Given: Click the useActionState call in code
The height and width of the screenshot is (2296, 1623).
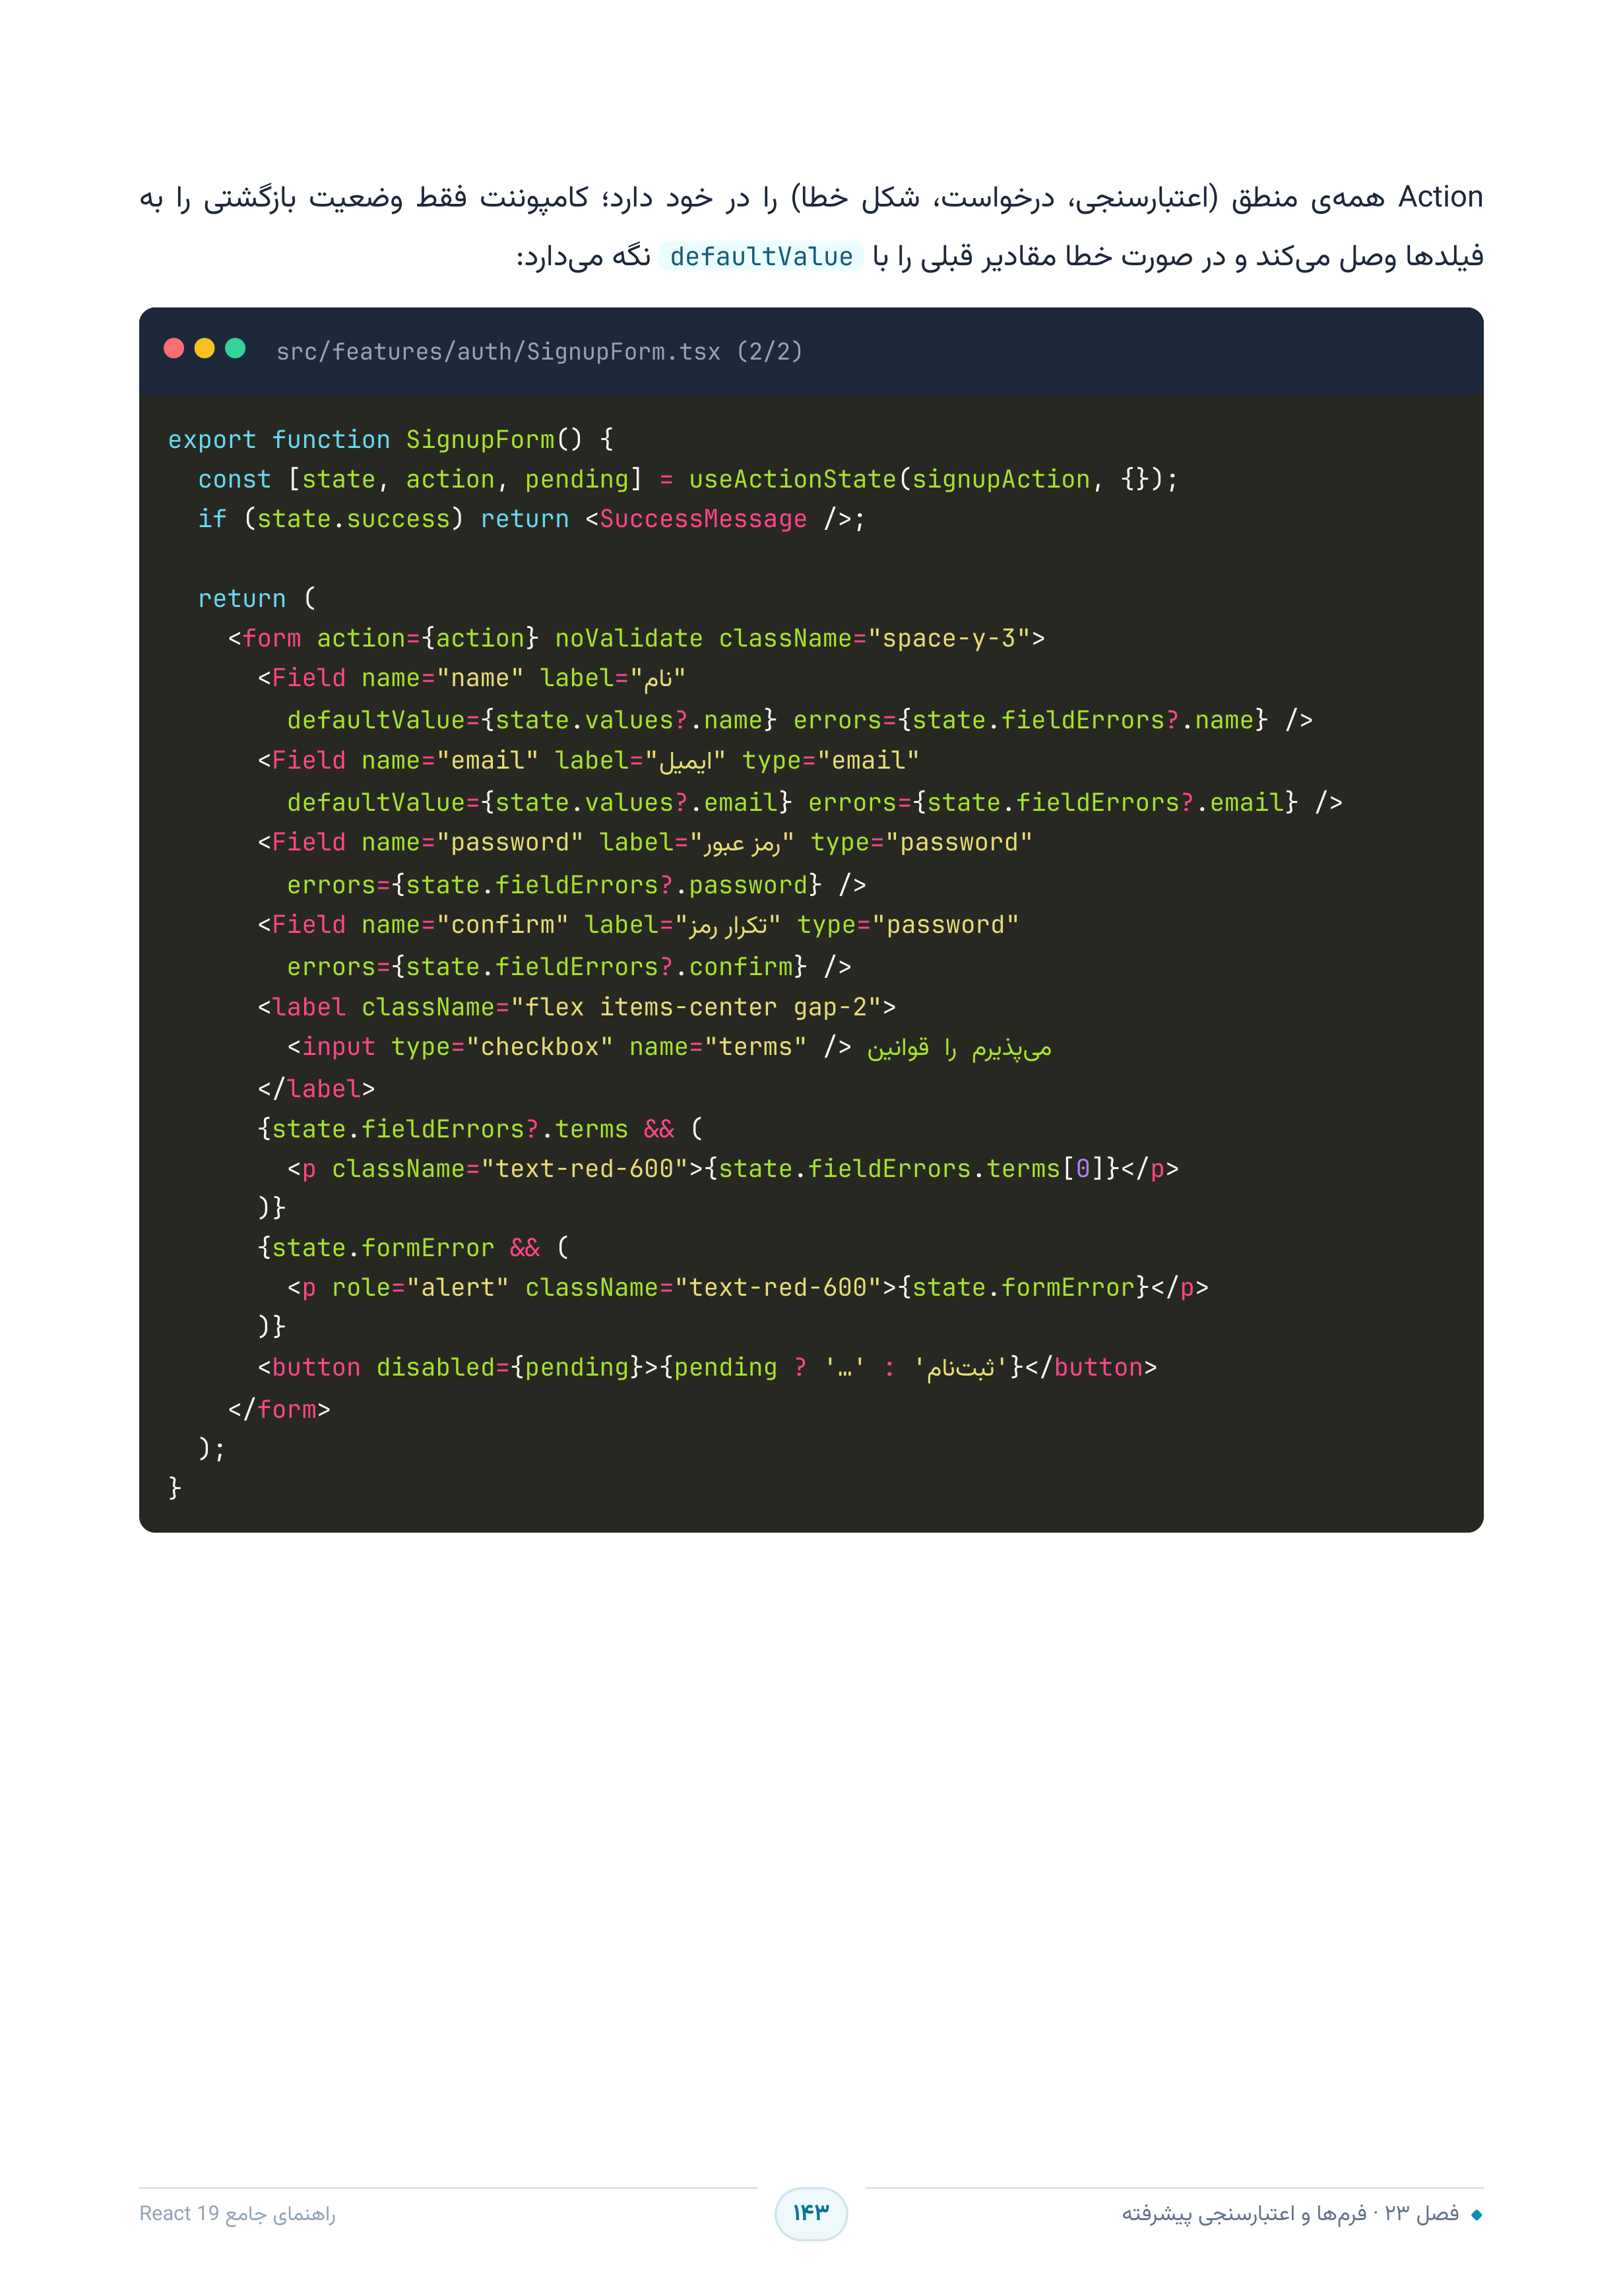Looking at the screenshot, I should tap(792, 480).
